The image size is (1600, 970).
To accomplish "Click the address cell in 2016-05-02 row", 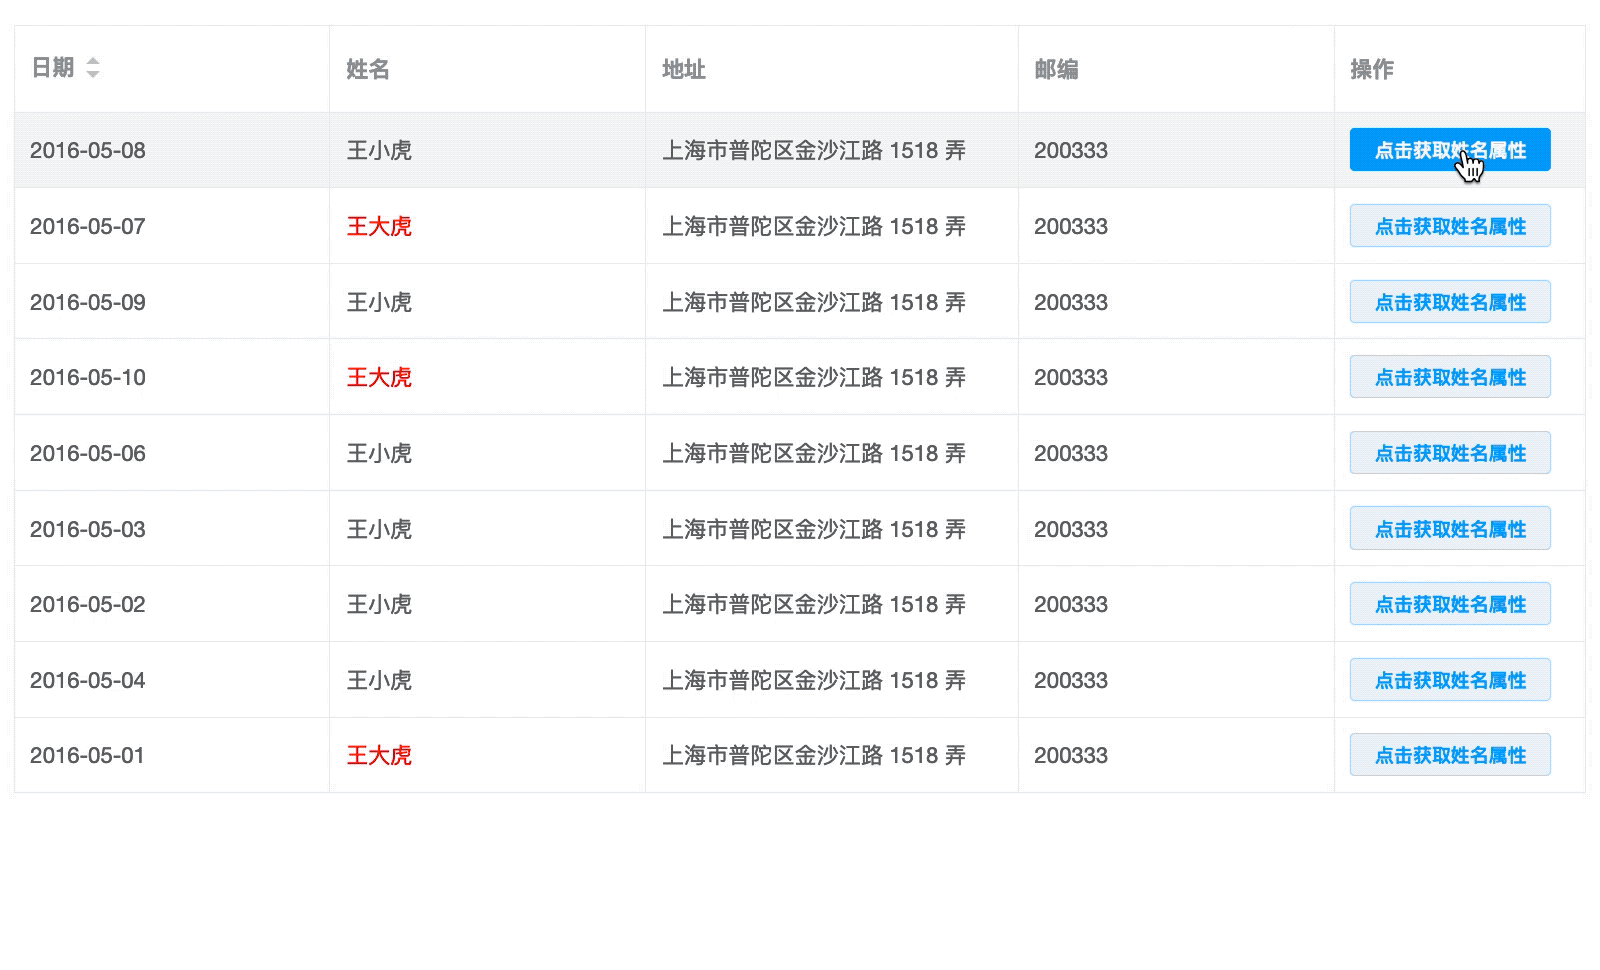I will 814,604.
